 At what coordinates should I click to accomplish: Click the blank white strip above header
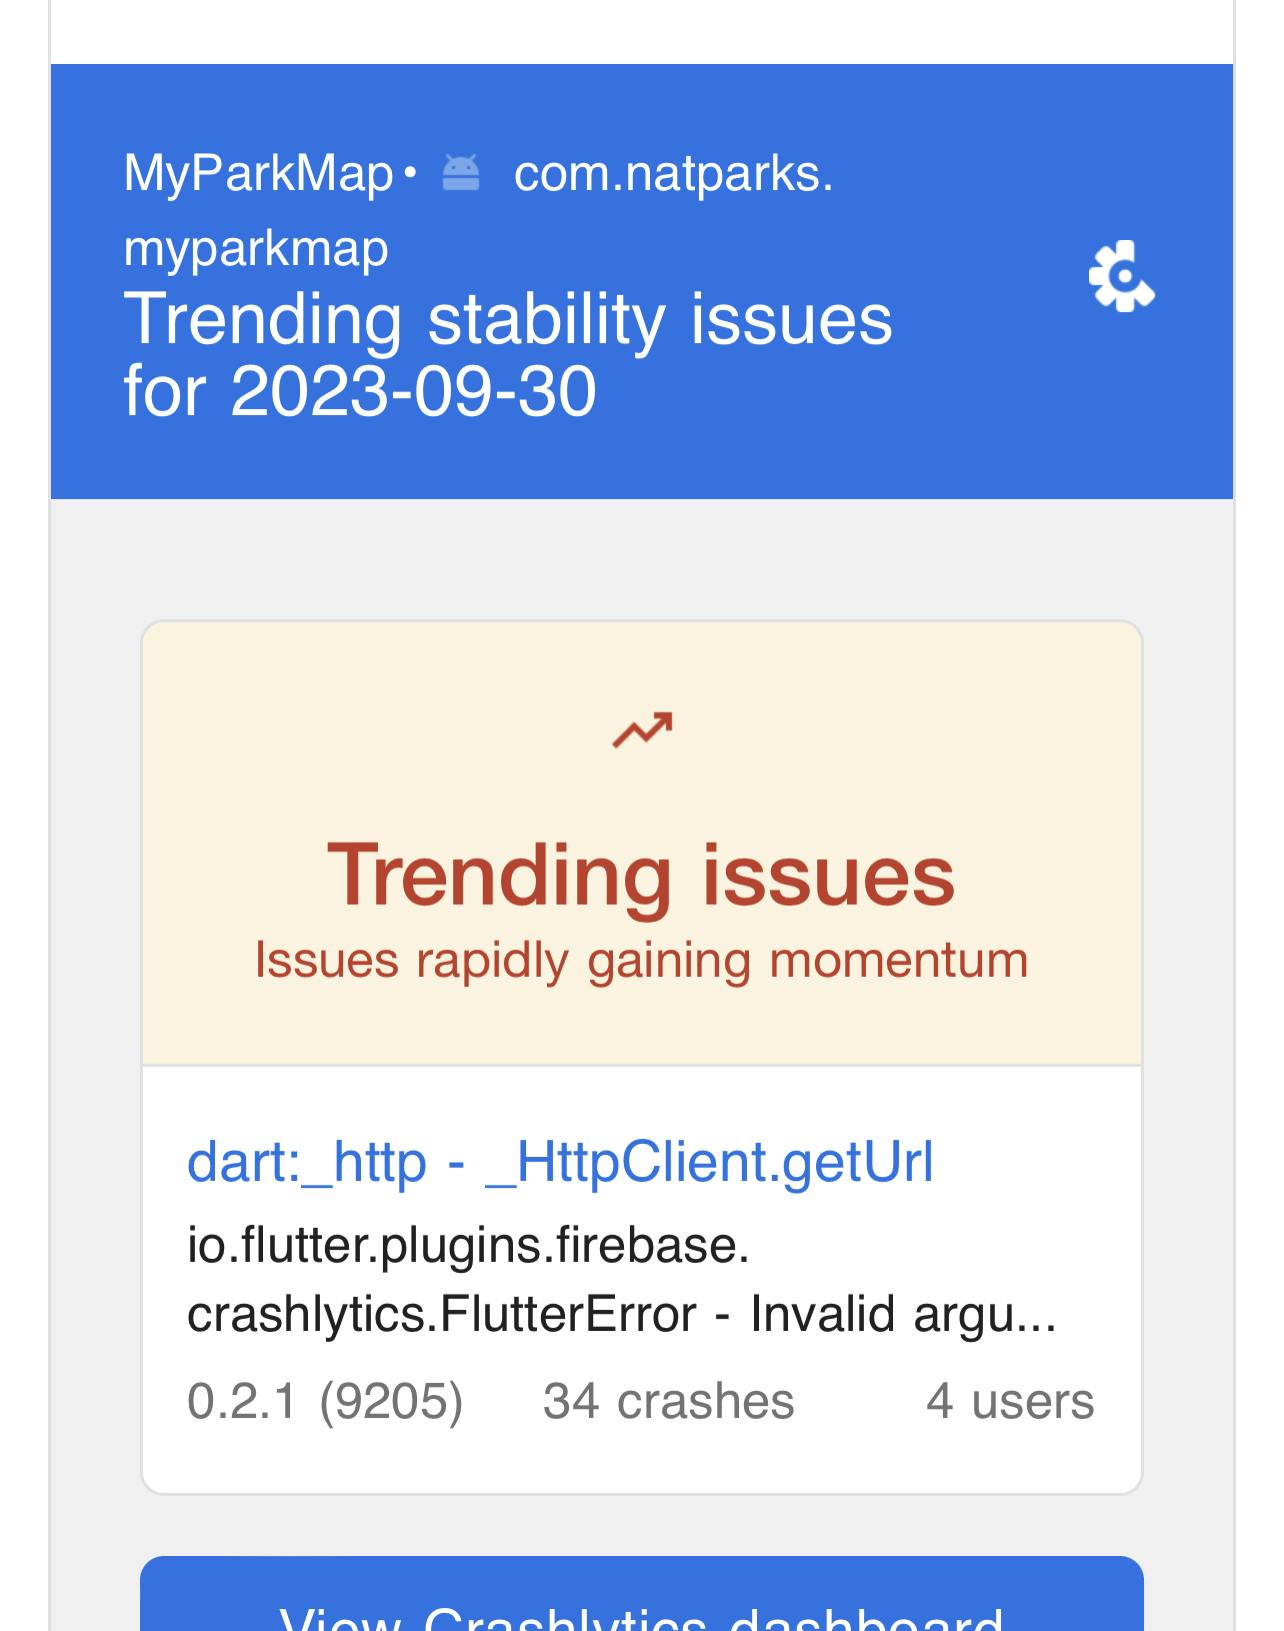(641, 30)
